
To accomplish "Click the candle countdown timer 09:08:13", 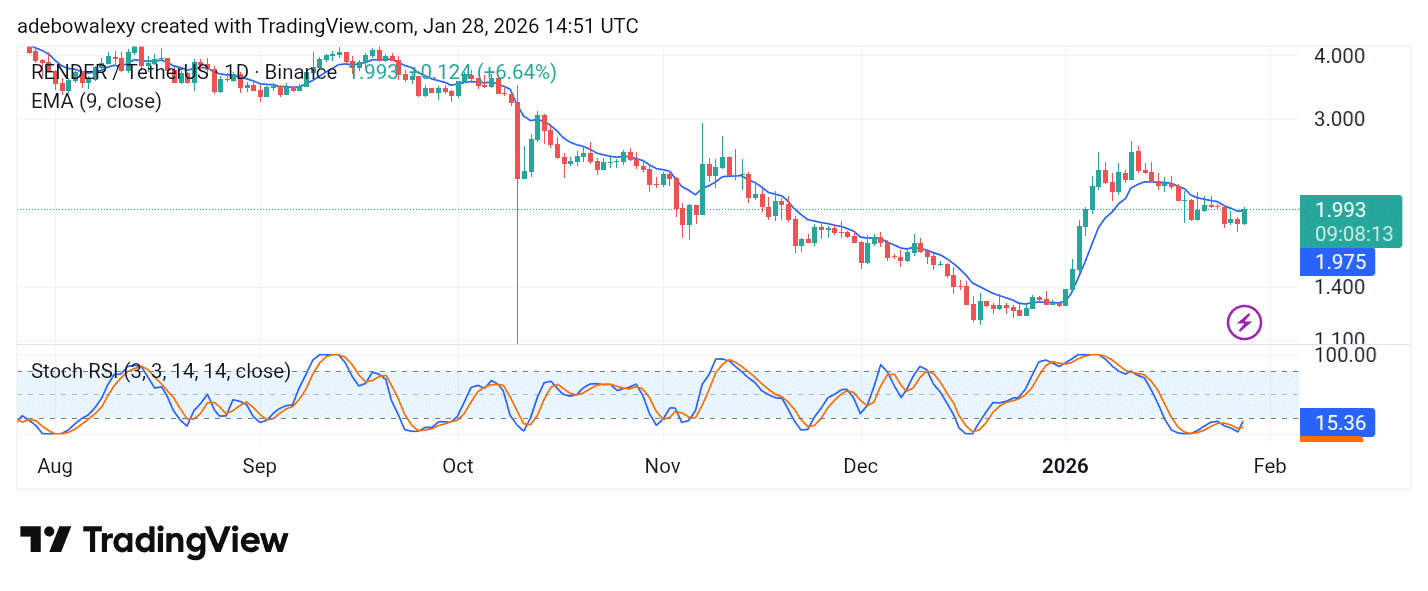I will [x=1353, y=234].
